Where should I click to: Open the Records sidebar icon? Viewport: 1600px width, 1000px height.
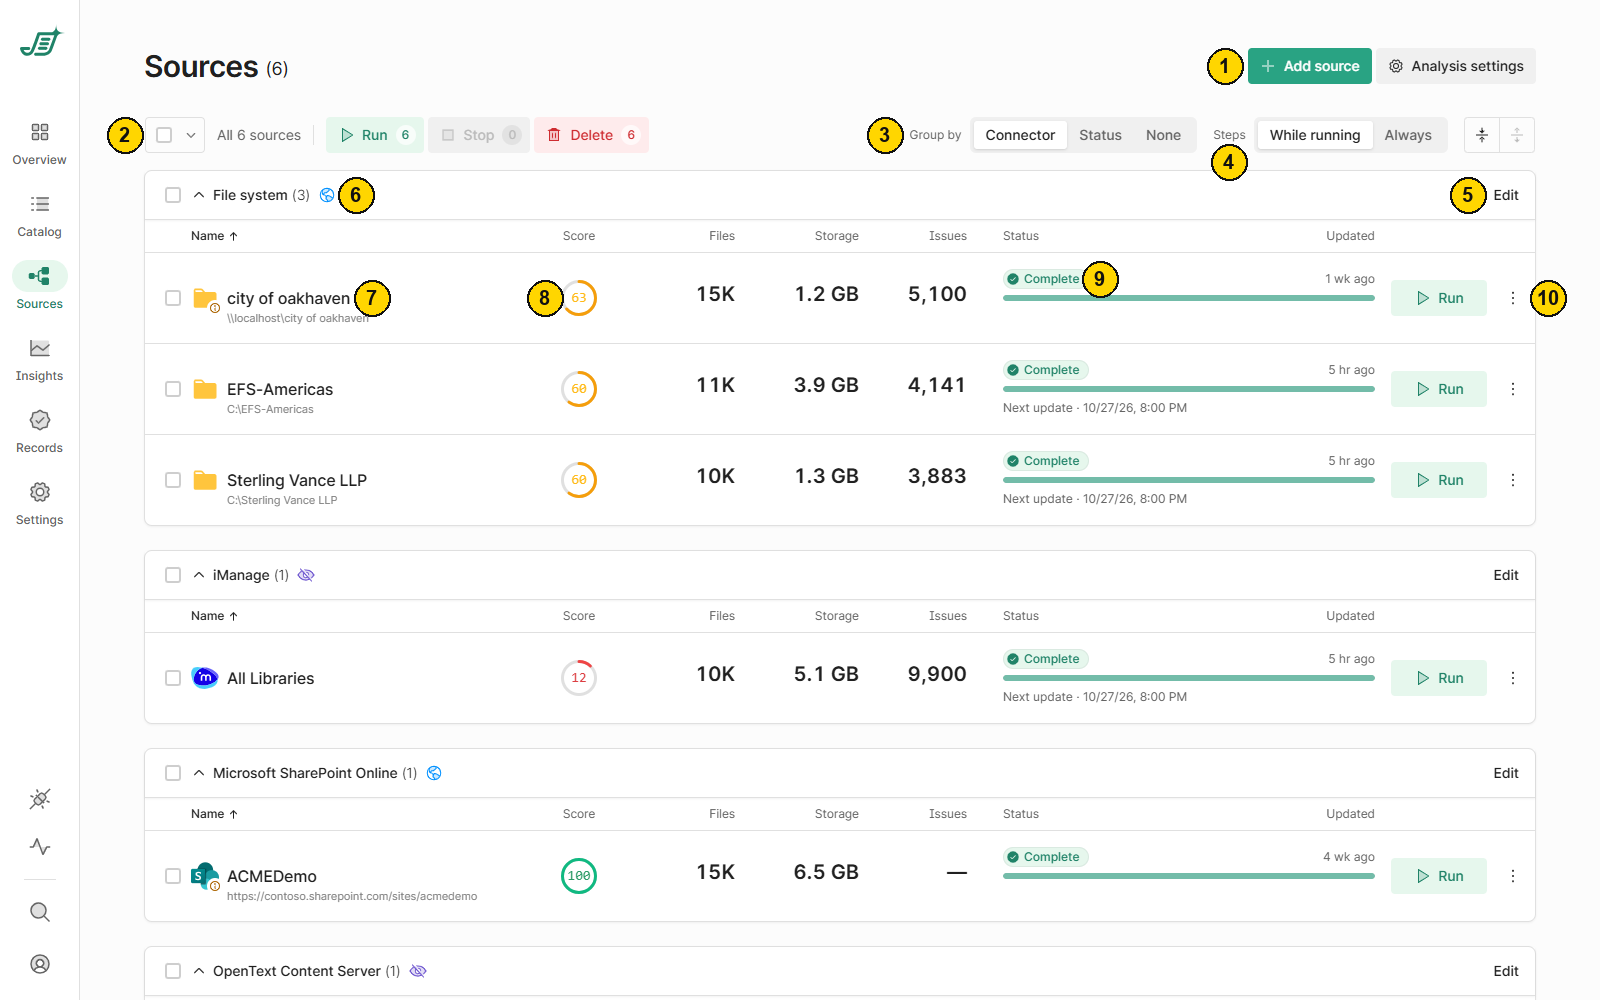(40, 420)
